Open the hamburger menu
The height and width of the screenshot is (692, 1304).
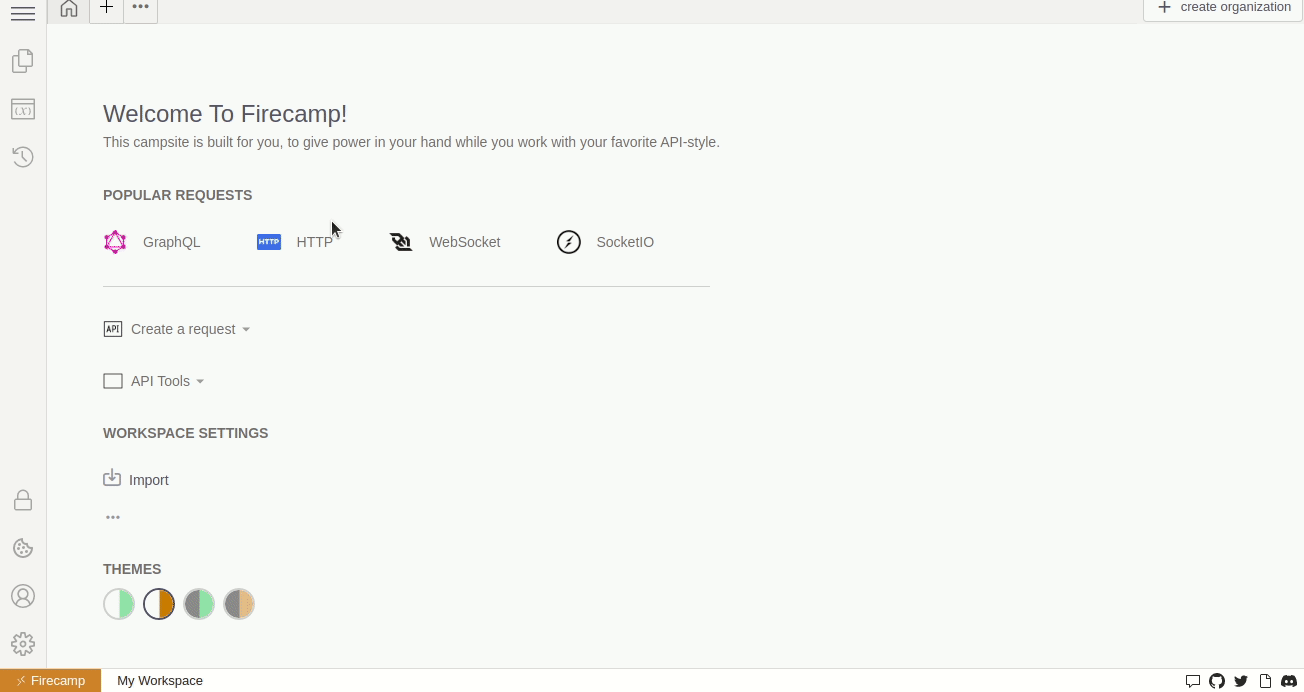click(x=23, y=13)
